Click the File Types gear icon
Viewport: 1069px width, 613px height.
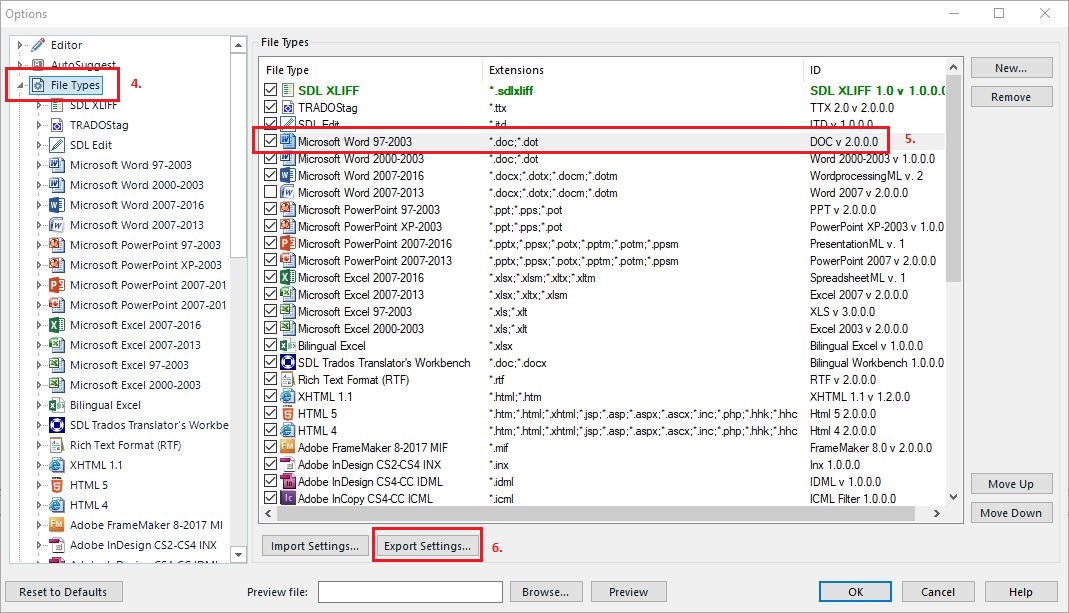click(38, 85)
